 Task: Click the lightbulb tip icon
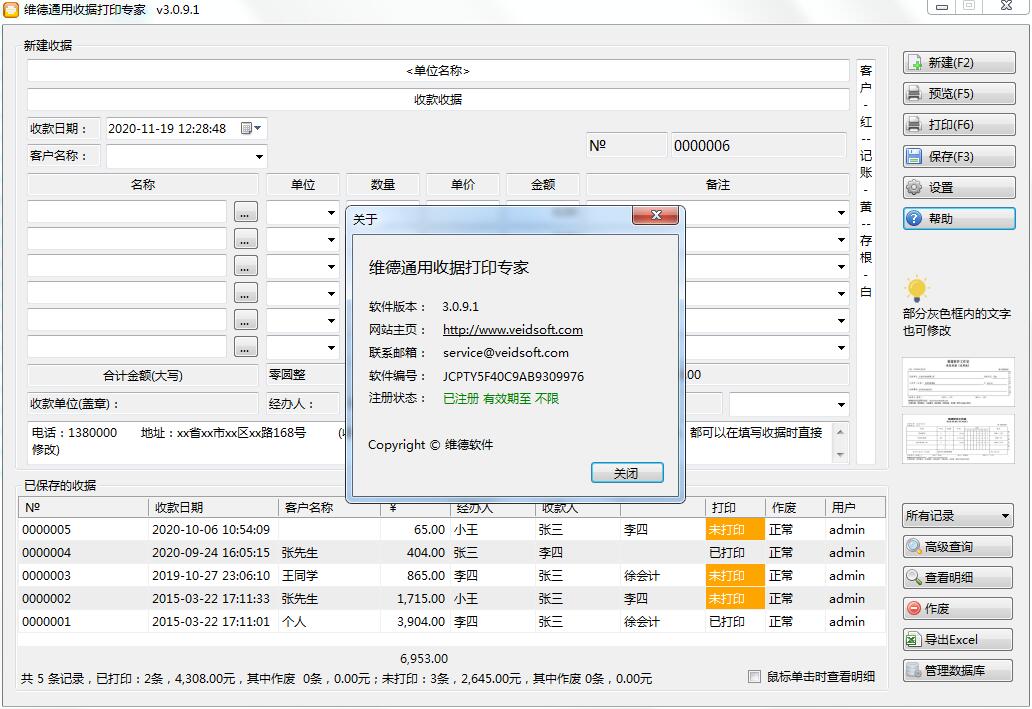pyautogui.click(x=916, y=288)
